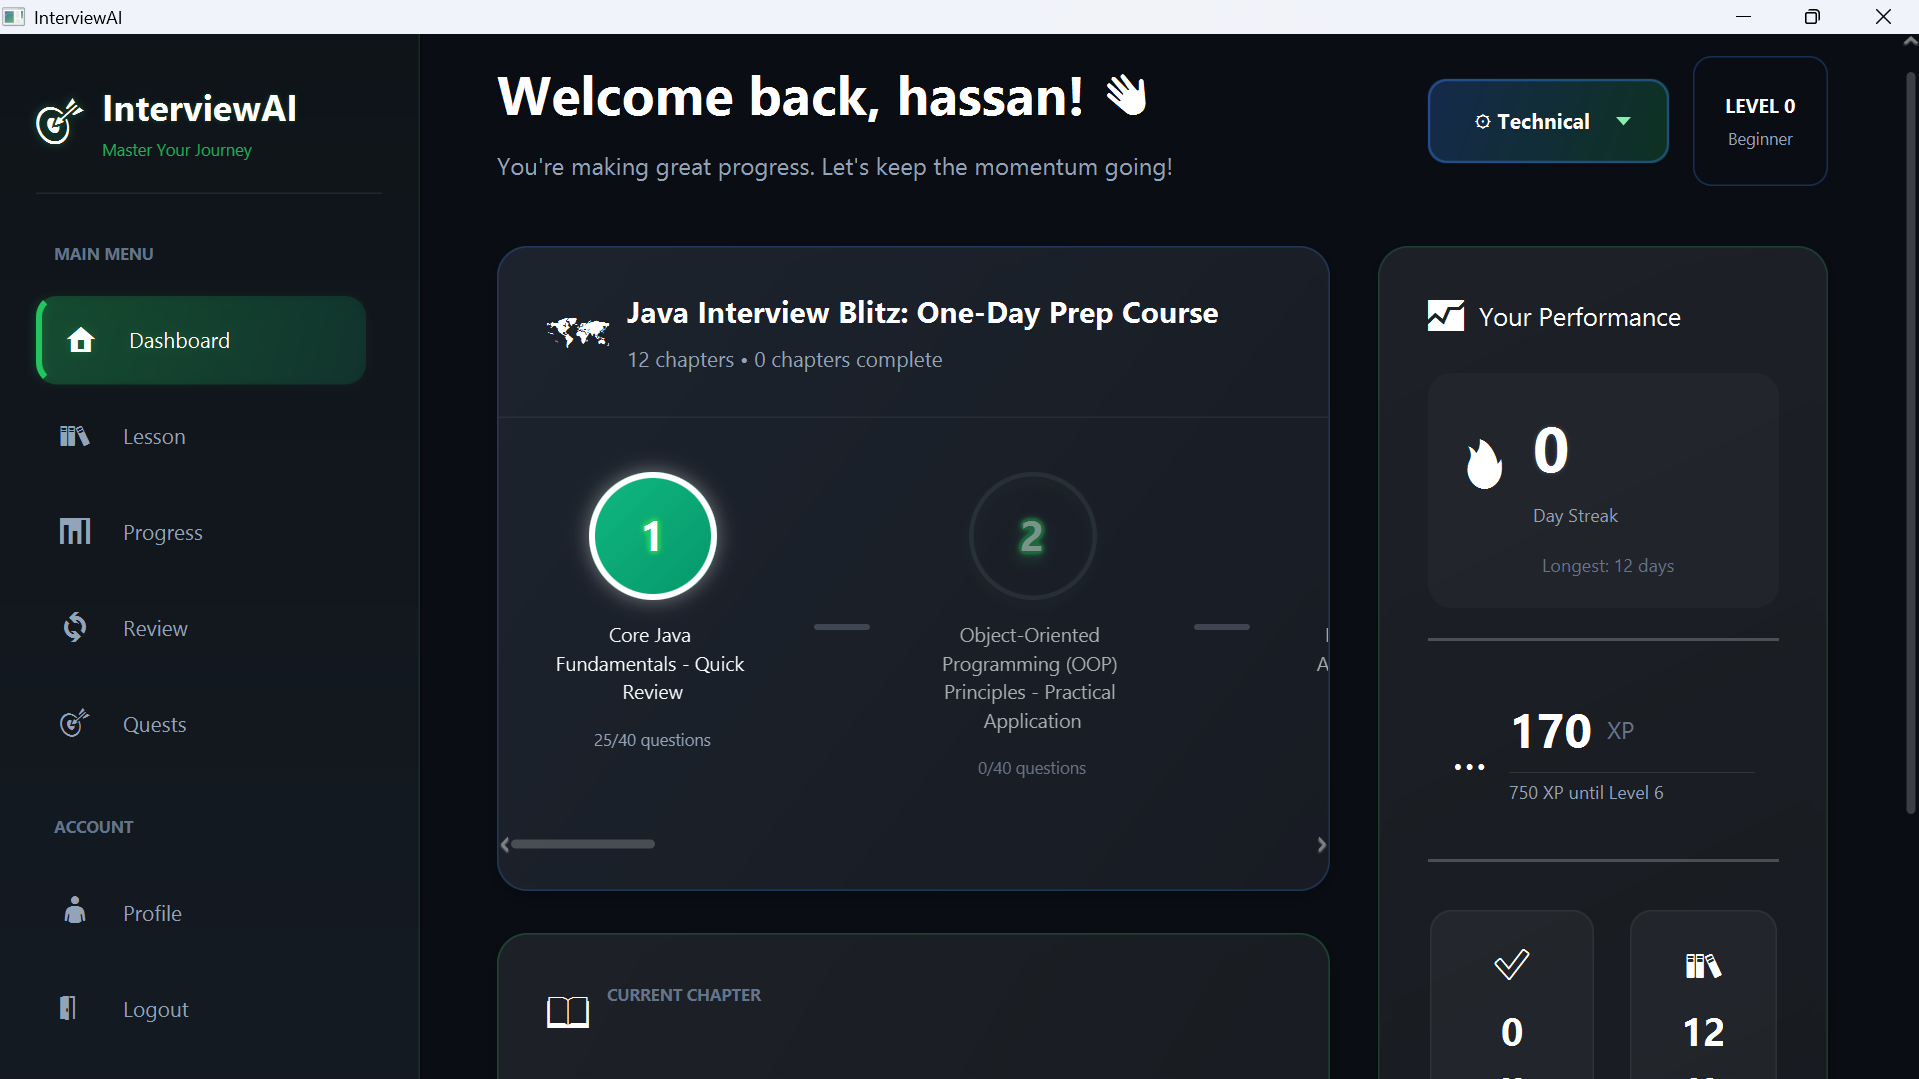The width and height of the screenshot is (1919, 1079).
Task: Click the Level 0 Beginner badge
Action: pos(1760,121)
